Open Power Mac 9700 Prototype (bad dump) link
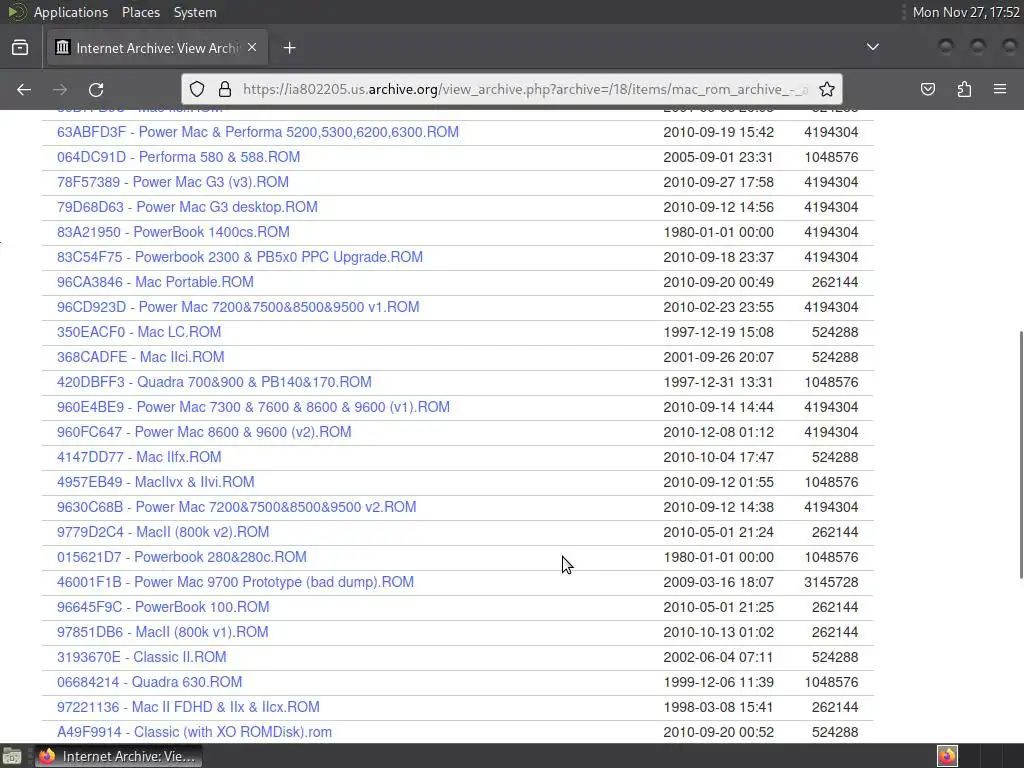1024x768 pixels. (235, 582)
